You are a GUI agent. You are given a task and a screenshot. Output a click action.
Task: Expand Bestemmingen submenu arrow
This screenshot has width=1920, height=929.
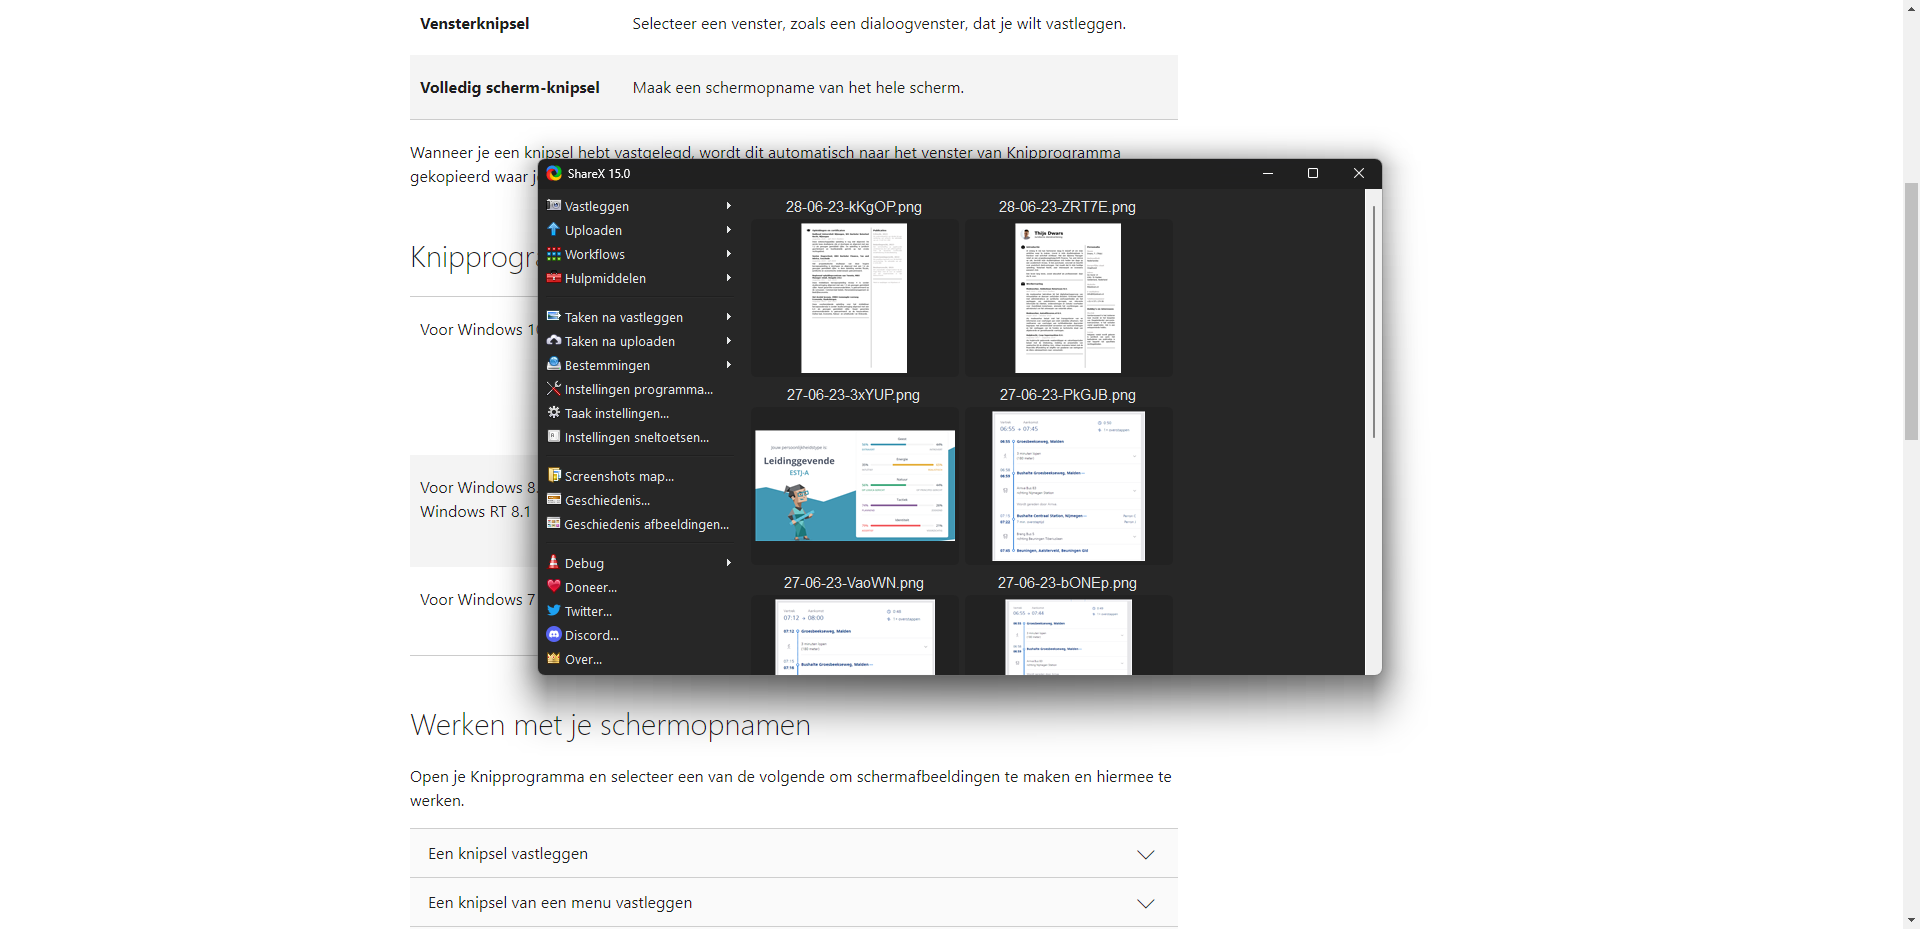click(x=728, y=365)
